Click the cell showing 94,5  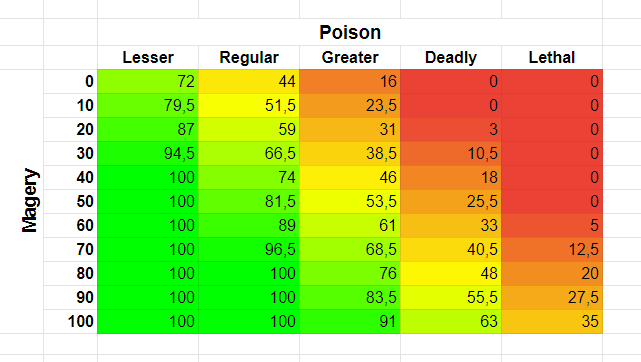click(148, 154)
